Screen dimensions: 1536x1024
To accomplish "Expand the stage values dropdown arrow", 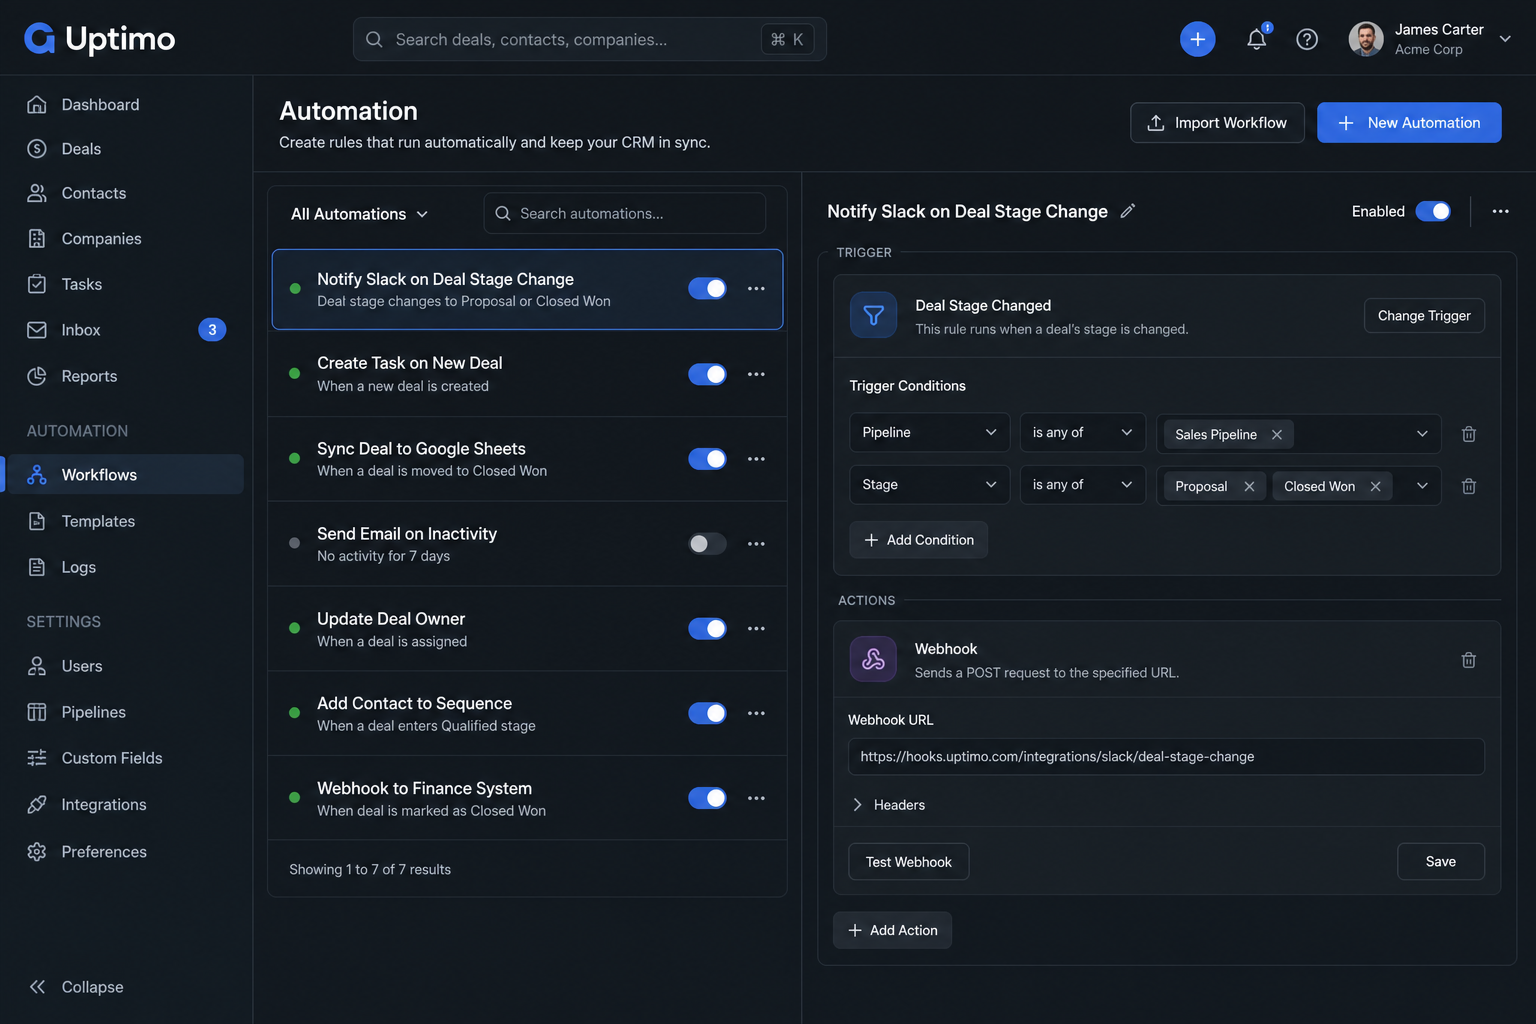I will click(1422, 486).
